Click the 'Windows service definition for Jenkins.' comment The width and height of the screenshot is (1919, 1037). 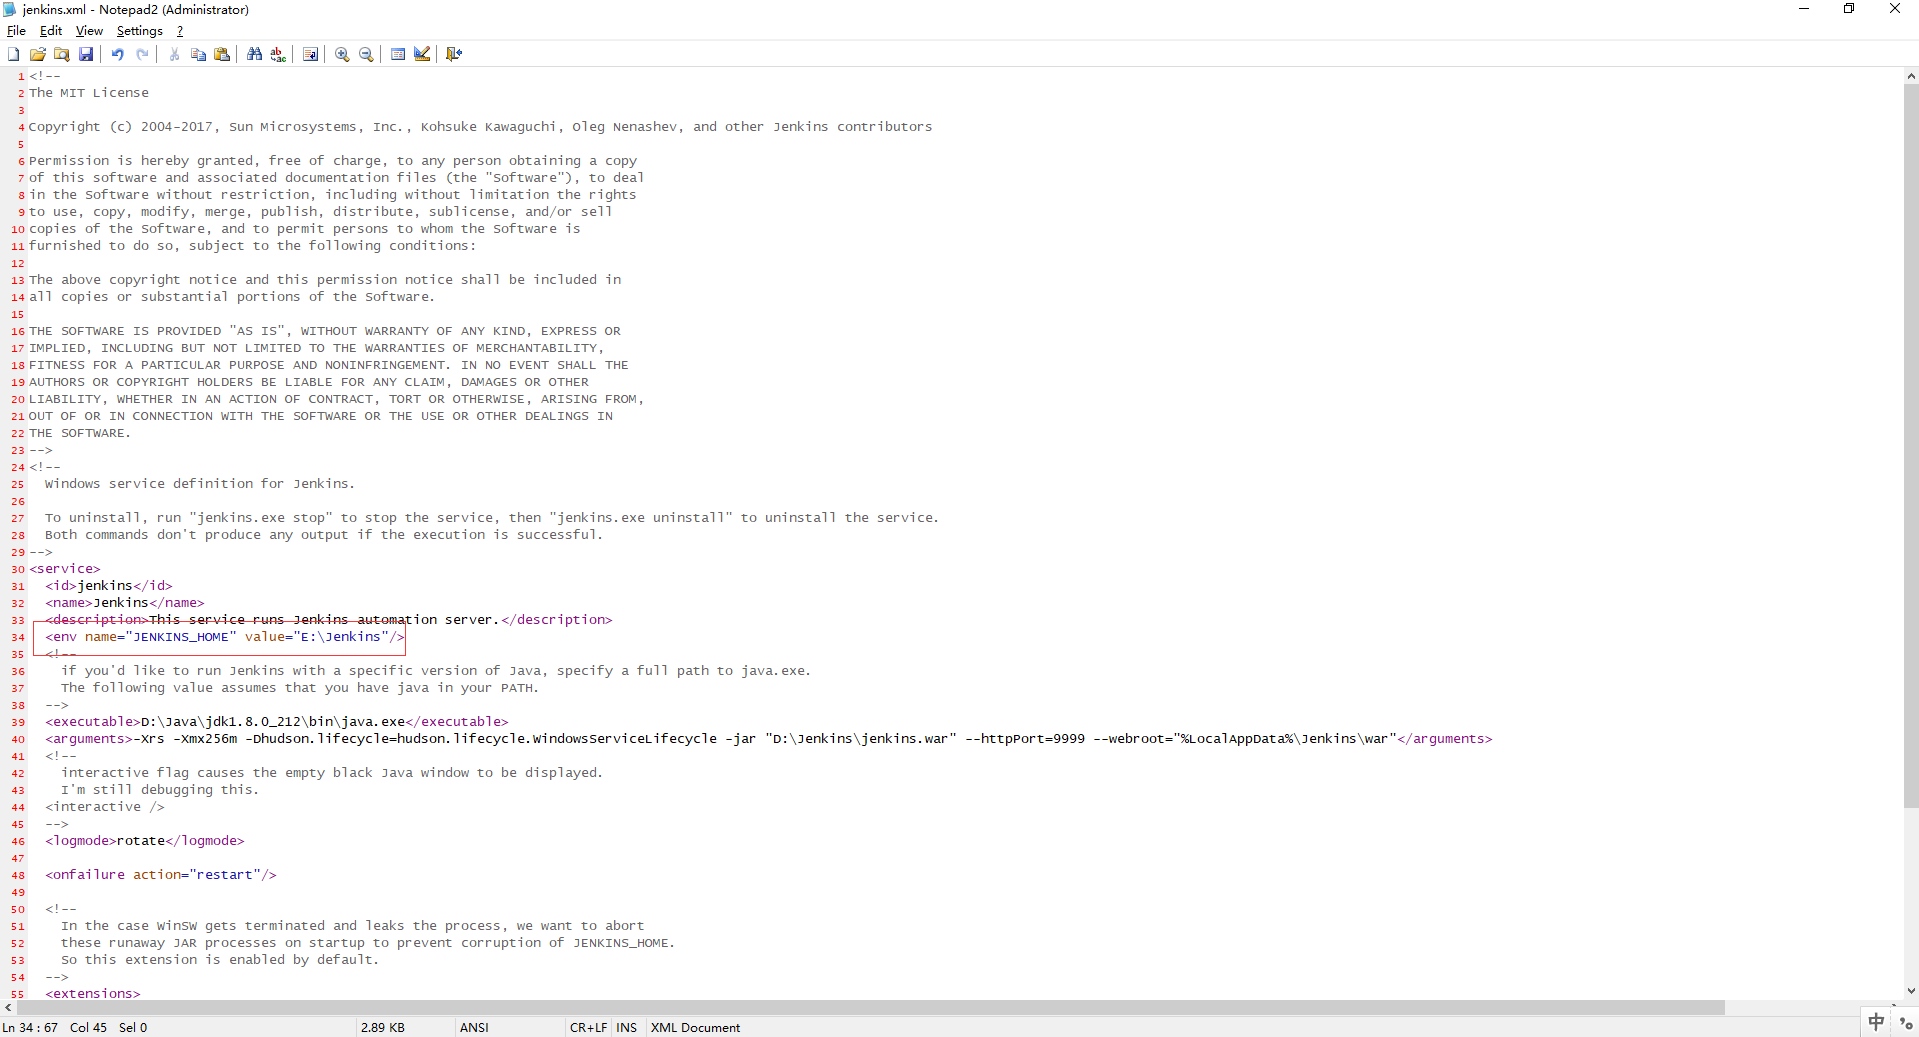point(200,484)
